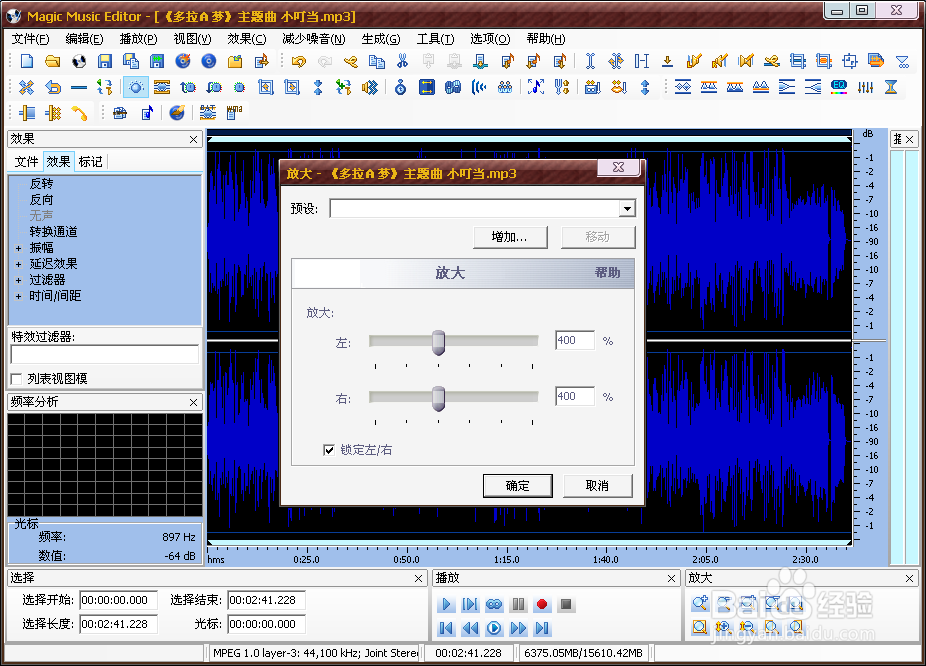Stop playback with the Stop button
The image size is (926, 666).
566,605
